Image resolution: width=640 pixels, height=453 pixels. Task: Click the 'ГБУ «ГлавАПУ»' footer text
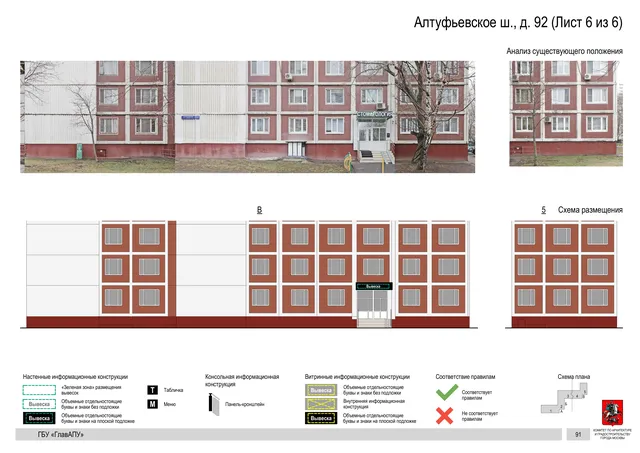pyautogui.click(x=60, y=435)
